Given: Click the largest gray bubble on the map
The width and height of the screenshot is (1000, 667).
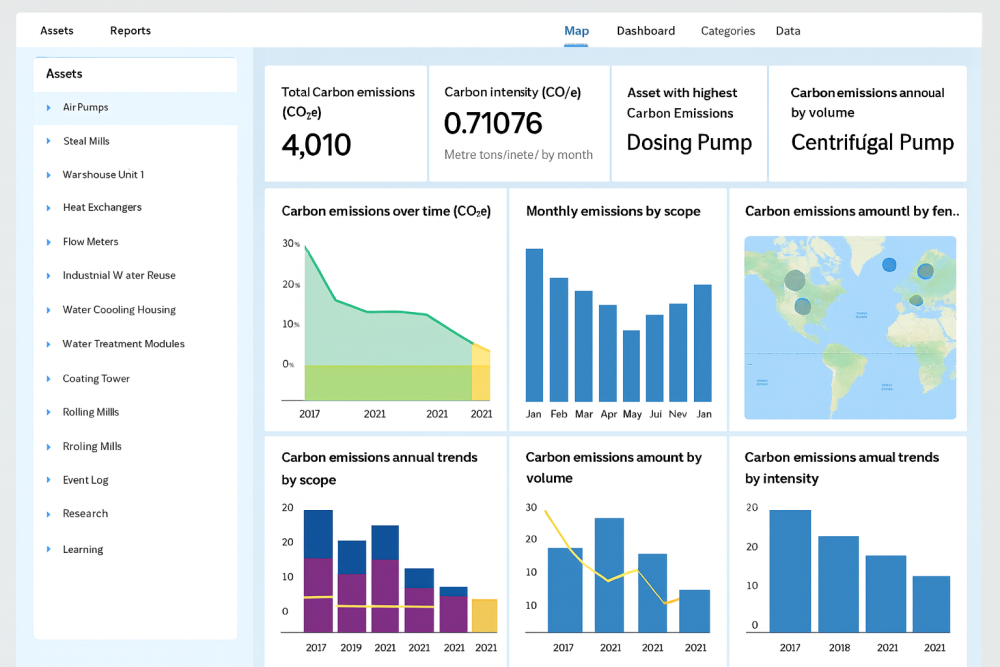Looking at the screenshot, I should [x=795, y=281].
